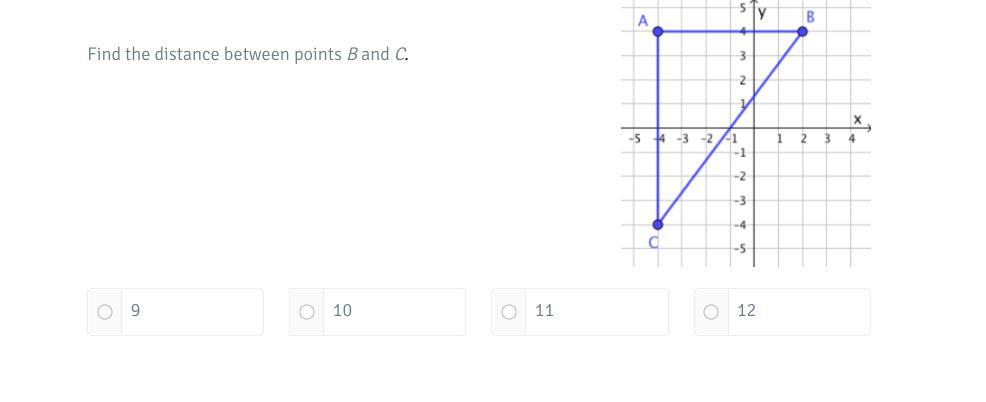986x402 pixels.
Task: Click the letter label A on graph
Action: pos(643,21)
